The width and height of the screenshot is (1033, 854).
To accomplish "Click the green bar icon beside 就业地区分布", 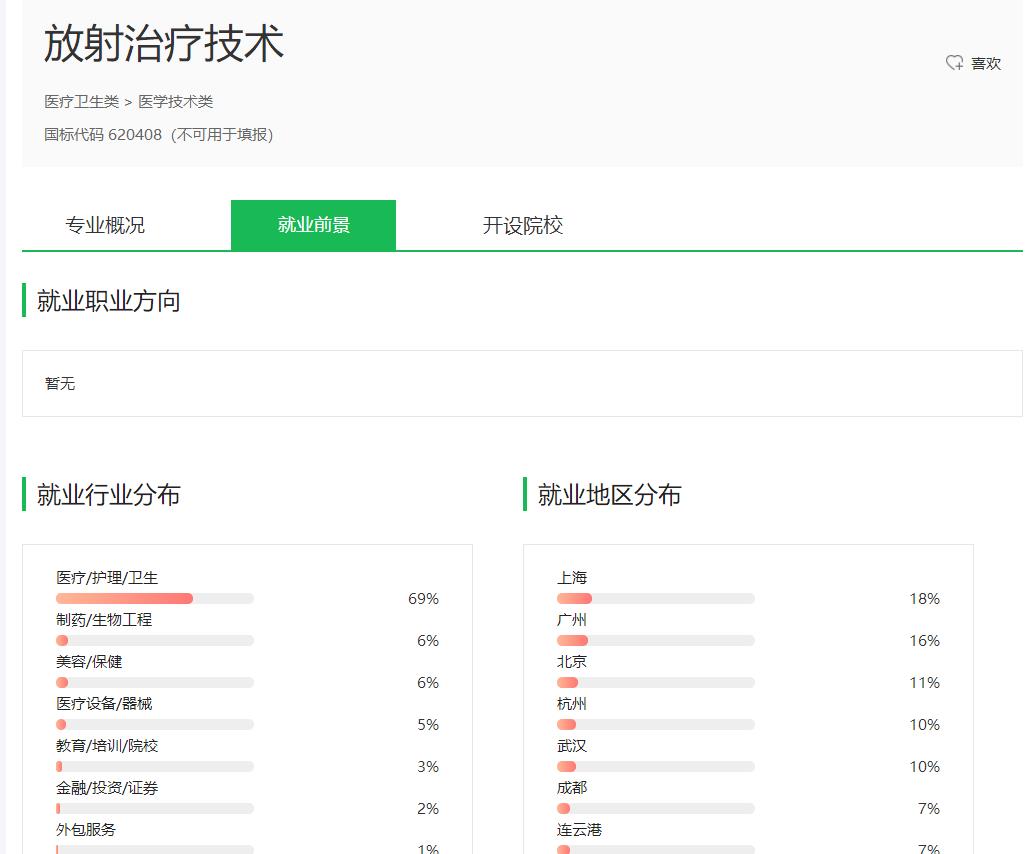I will pyautogui.click(x=524, y=495).
